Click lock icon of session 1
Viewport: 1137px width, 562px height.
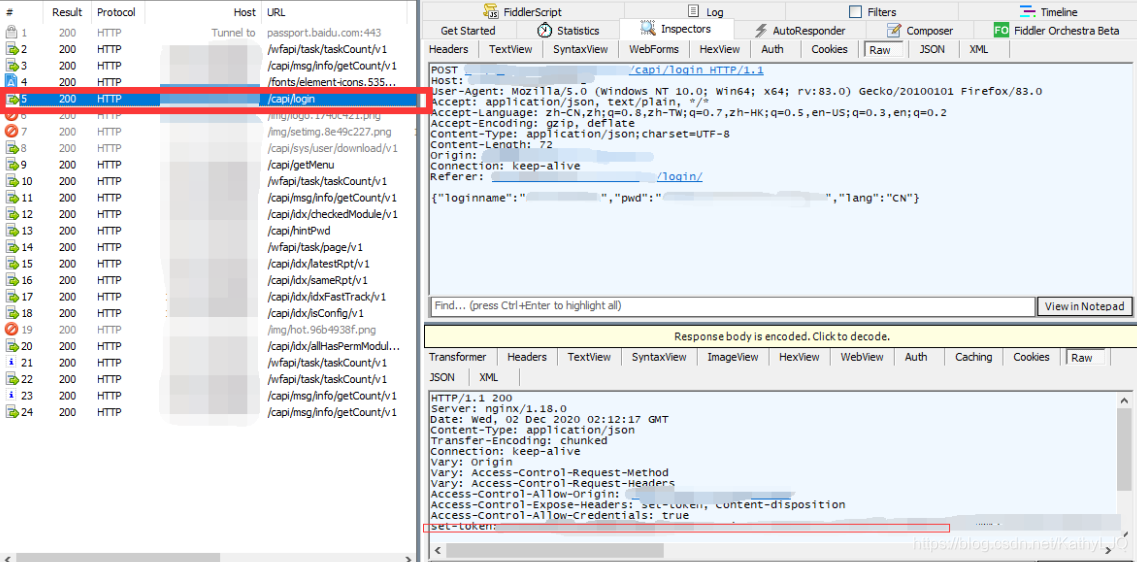coord(11,33)
